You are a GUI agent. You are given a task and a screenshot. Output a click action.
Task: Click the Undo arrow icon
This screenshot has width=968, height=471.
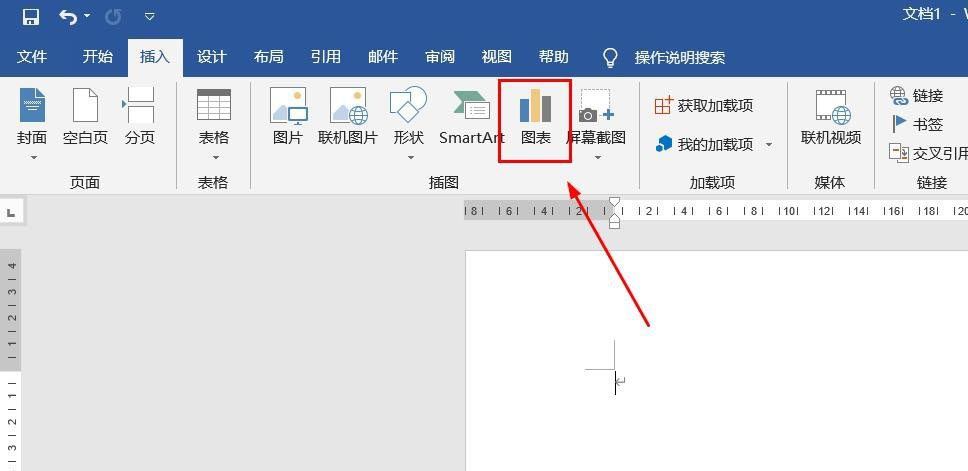(68, 17)
